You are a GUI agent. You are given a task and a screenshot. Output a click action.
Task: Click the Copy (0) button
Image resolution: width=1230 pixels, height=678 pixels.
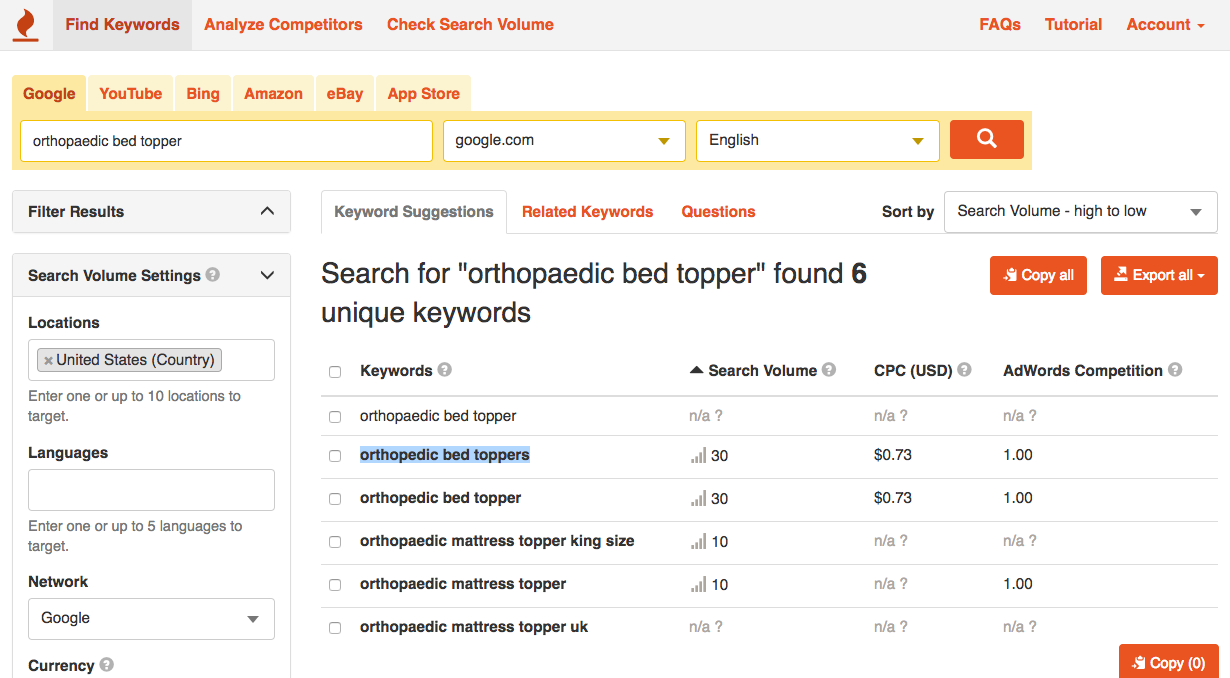pos(1168,662)
